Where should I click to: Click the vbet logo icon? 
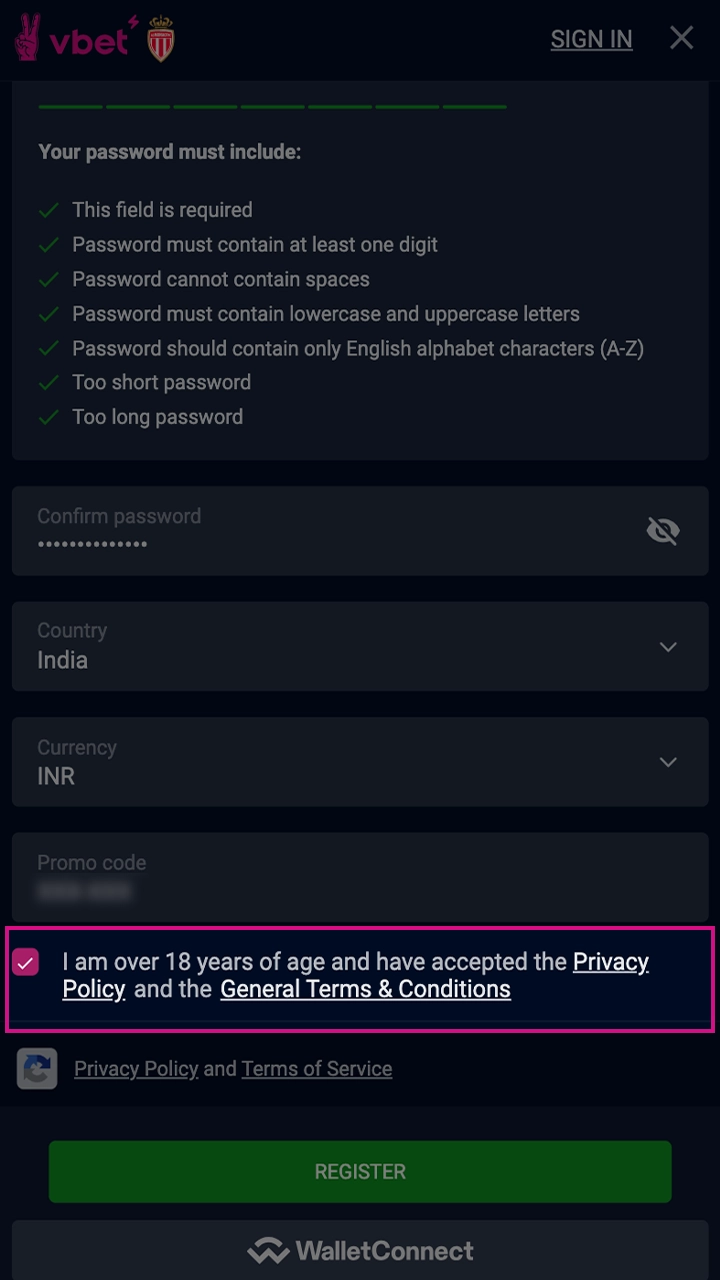pos(72,38)
